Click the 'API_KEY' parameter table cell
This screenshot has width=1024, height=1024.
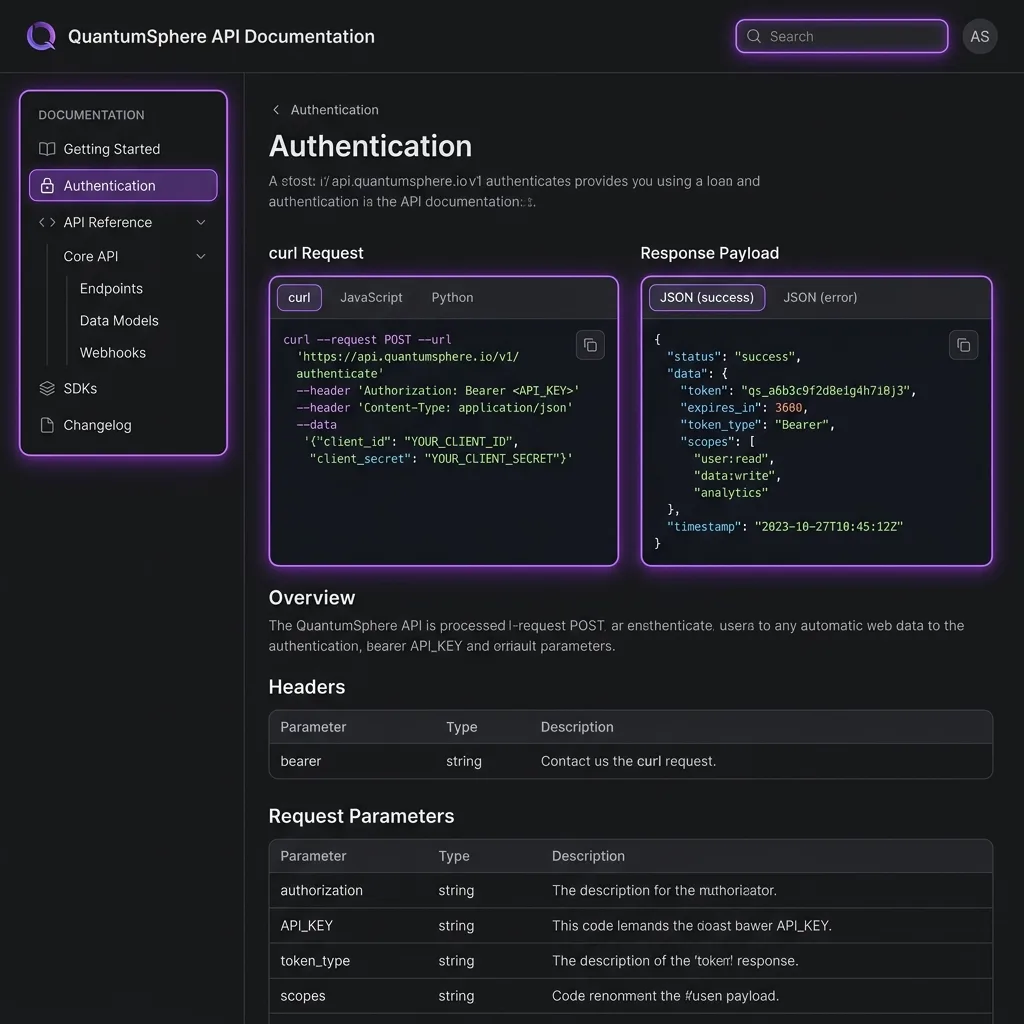click(306, 925)
